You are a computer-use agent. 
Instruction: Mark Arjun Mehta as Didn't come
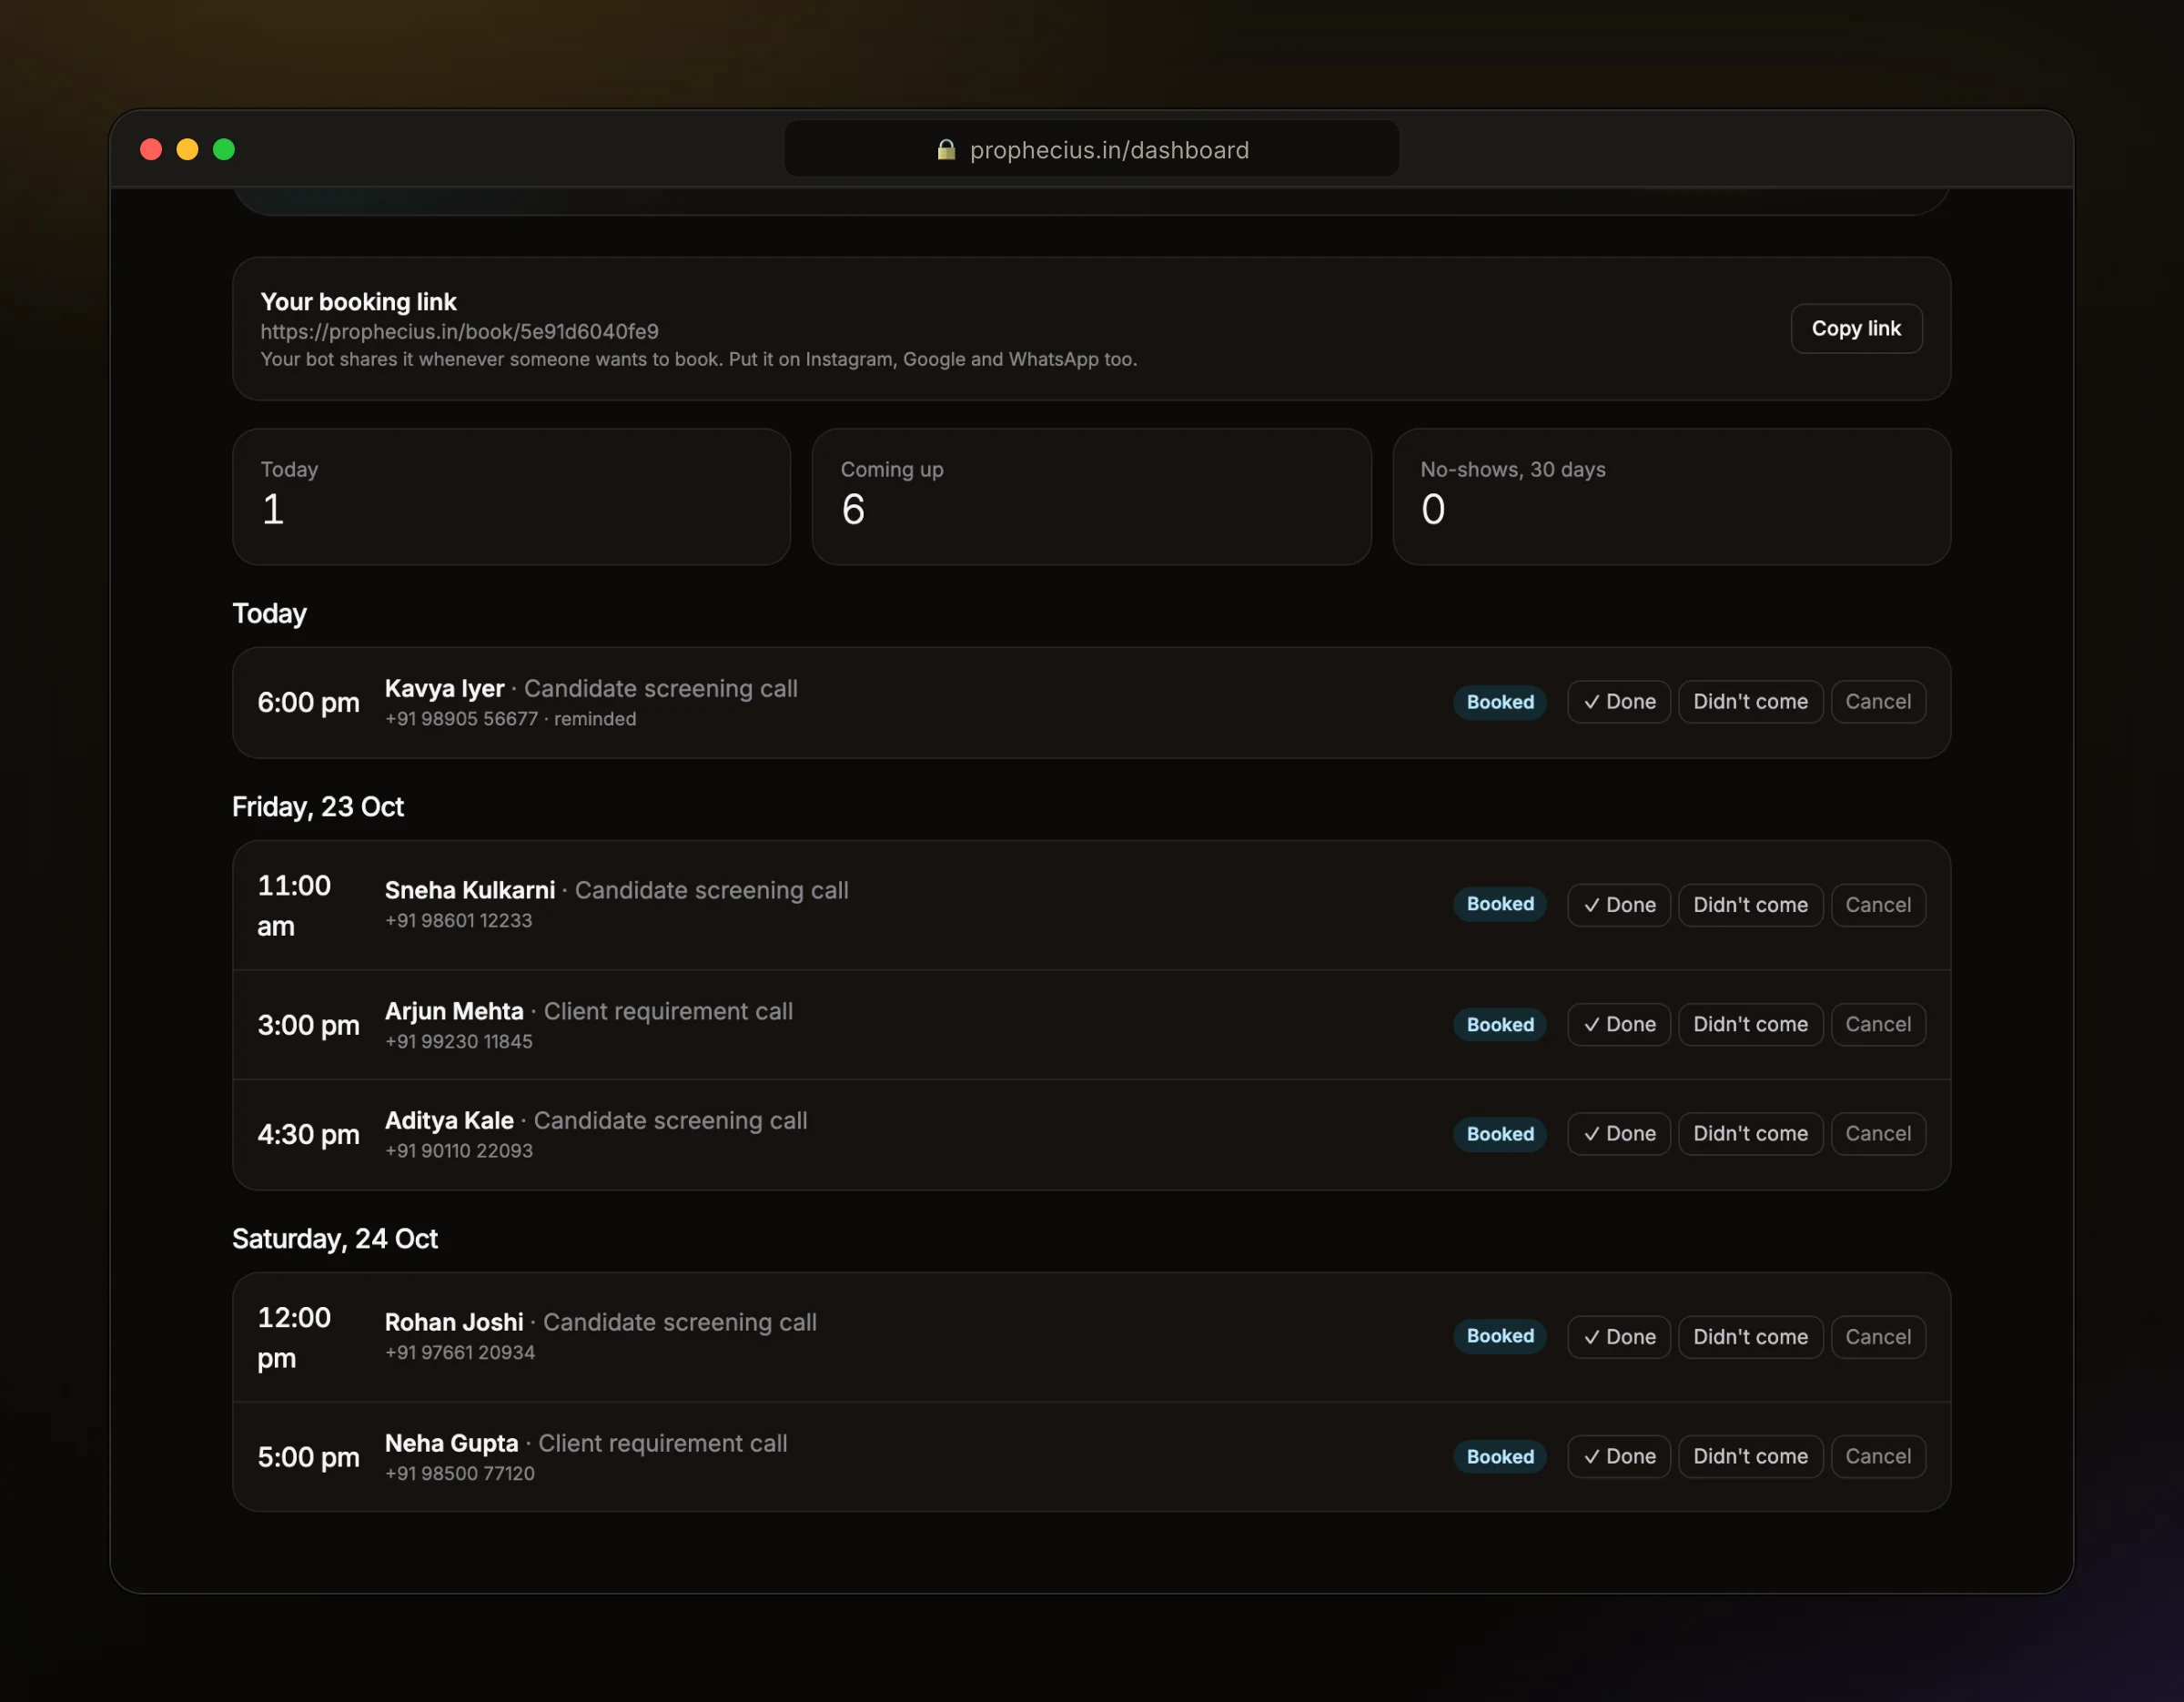(1750, 1024)
